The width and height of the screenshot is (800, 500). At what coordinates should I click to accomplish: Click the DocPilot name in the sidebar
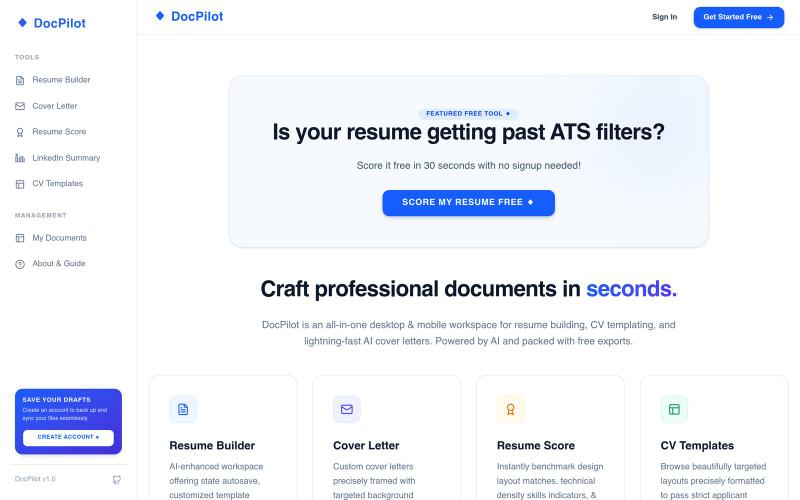(x=60, y=23)
